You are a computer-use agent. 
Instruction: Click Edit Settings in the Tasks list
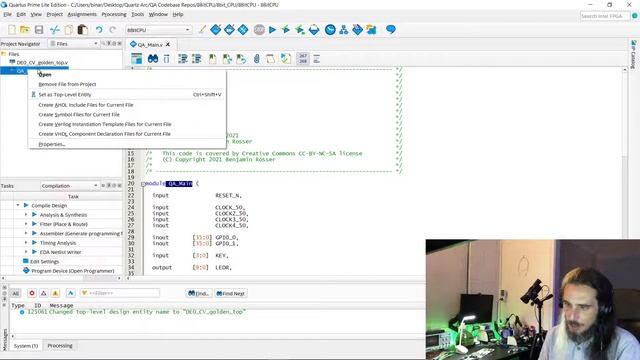[44, 261]
